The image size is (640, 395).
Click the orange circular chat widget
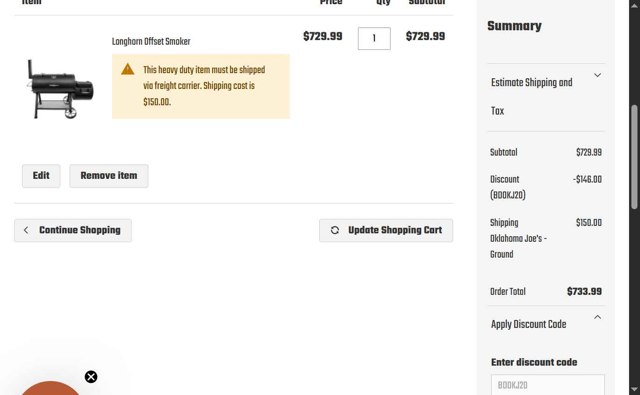coord(50,388)
